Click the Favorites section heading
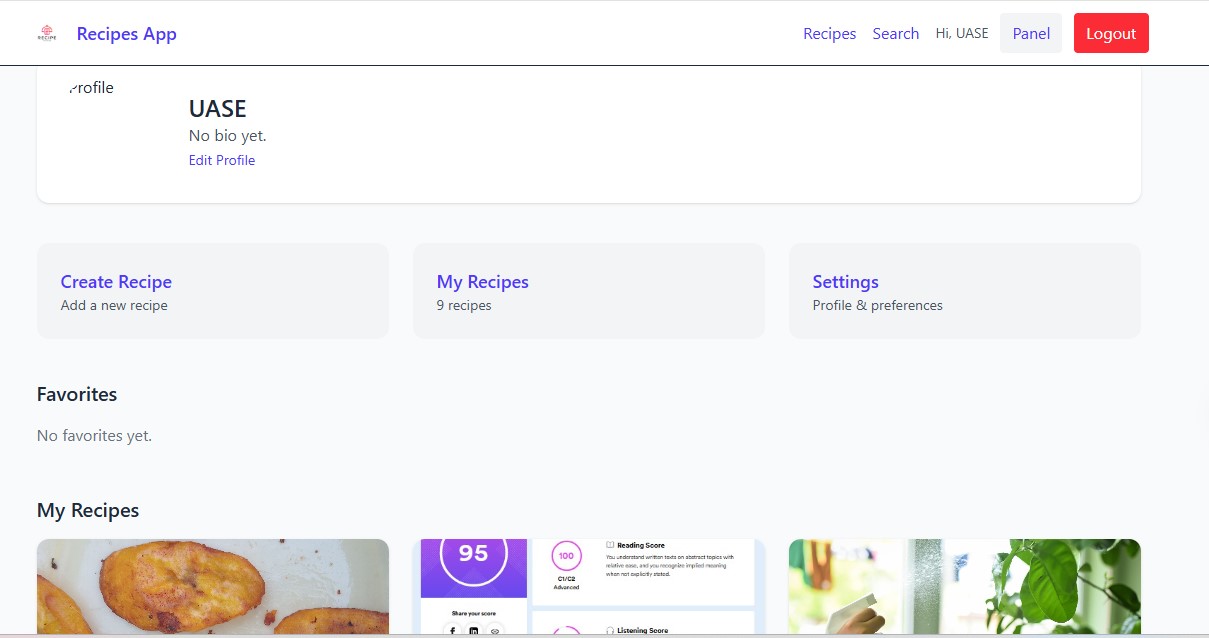Screen dimensions: 1209x638 coord(77,394)
